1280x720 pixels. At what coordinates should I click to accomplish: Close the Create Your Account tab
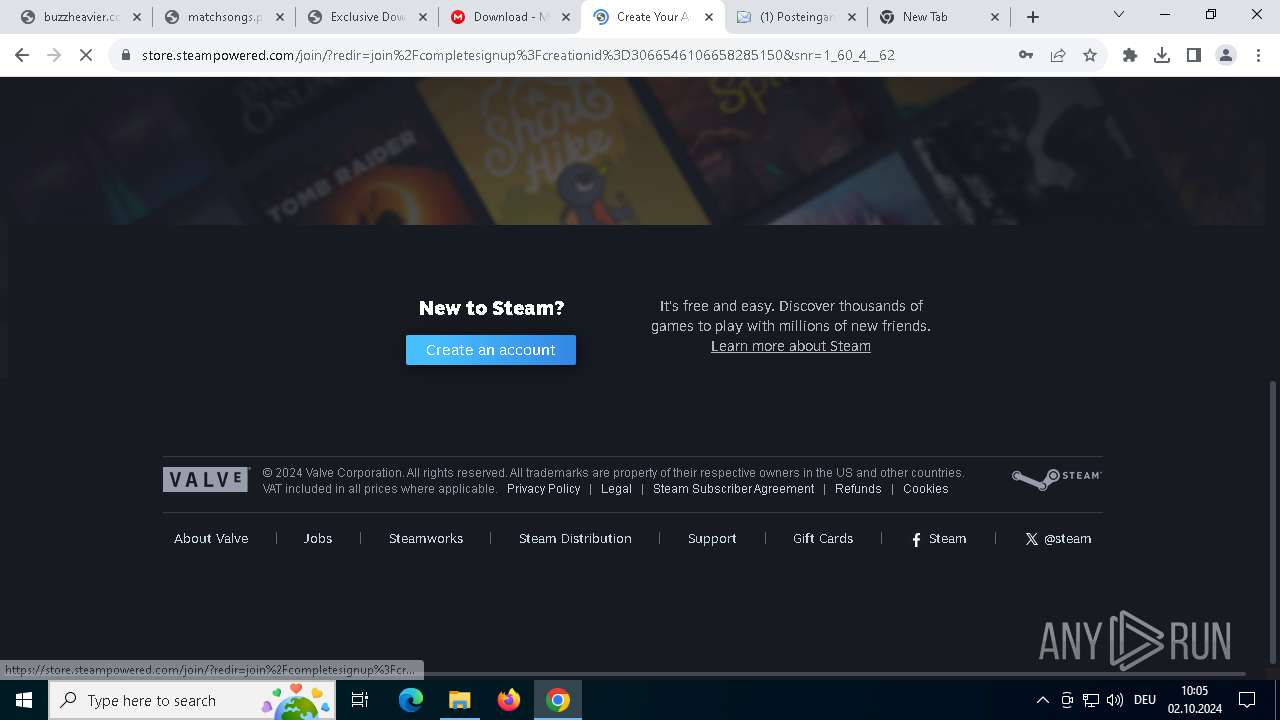tap(709, 17)
